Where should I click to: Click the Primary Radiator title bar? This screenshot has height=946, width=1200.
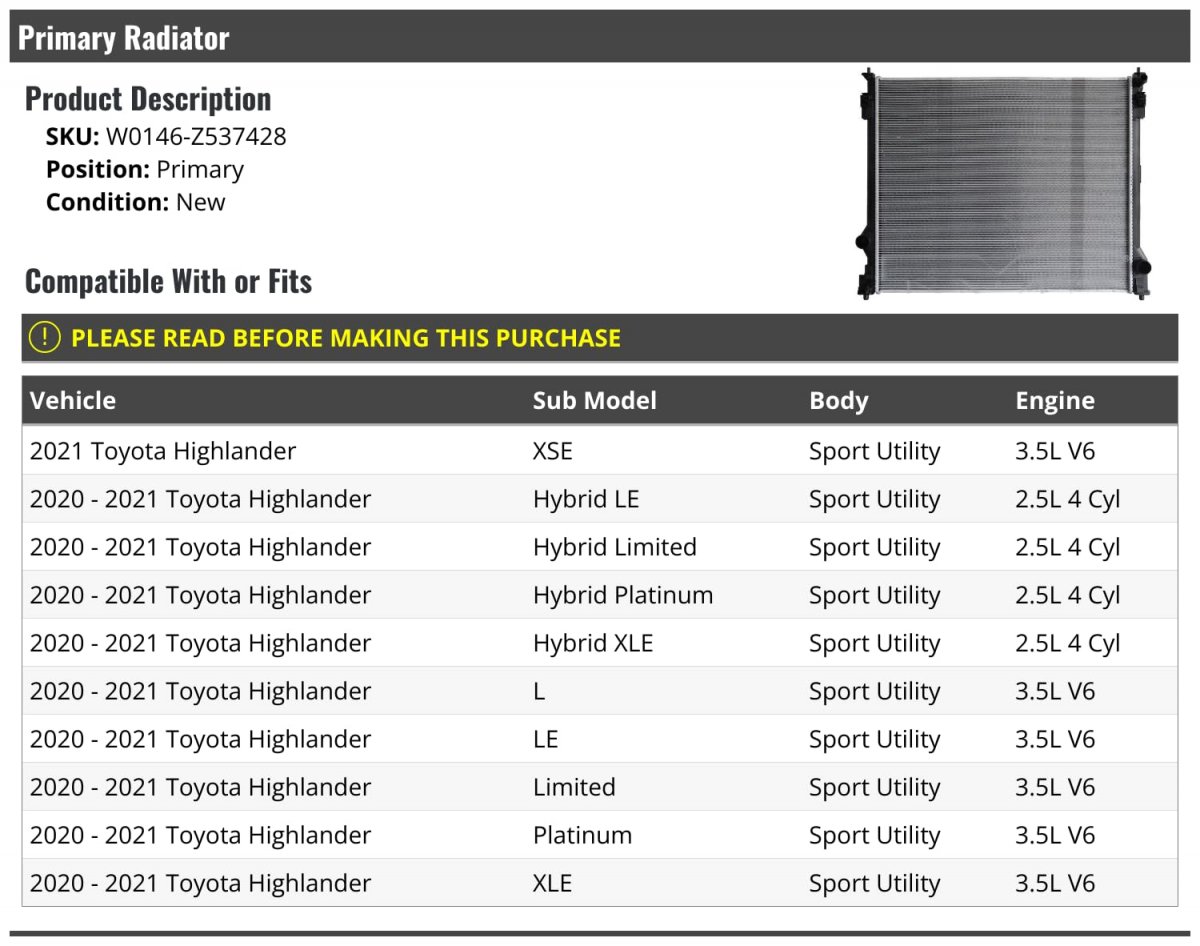point(600,37)
